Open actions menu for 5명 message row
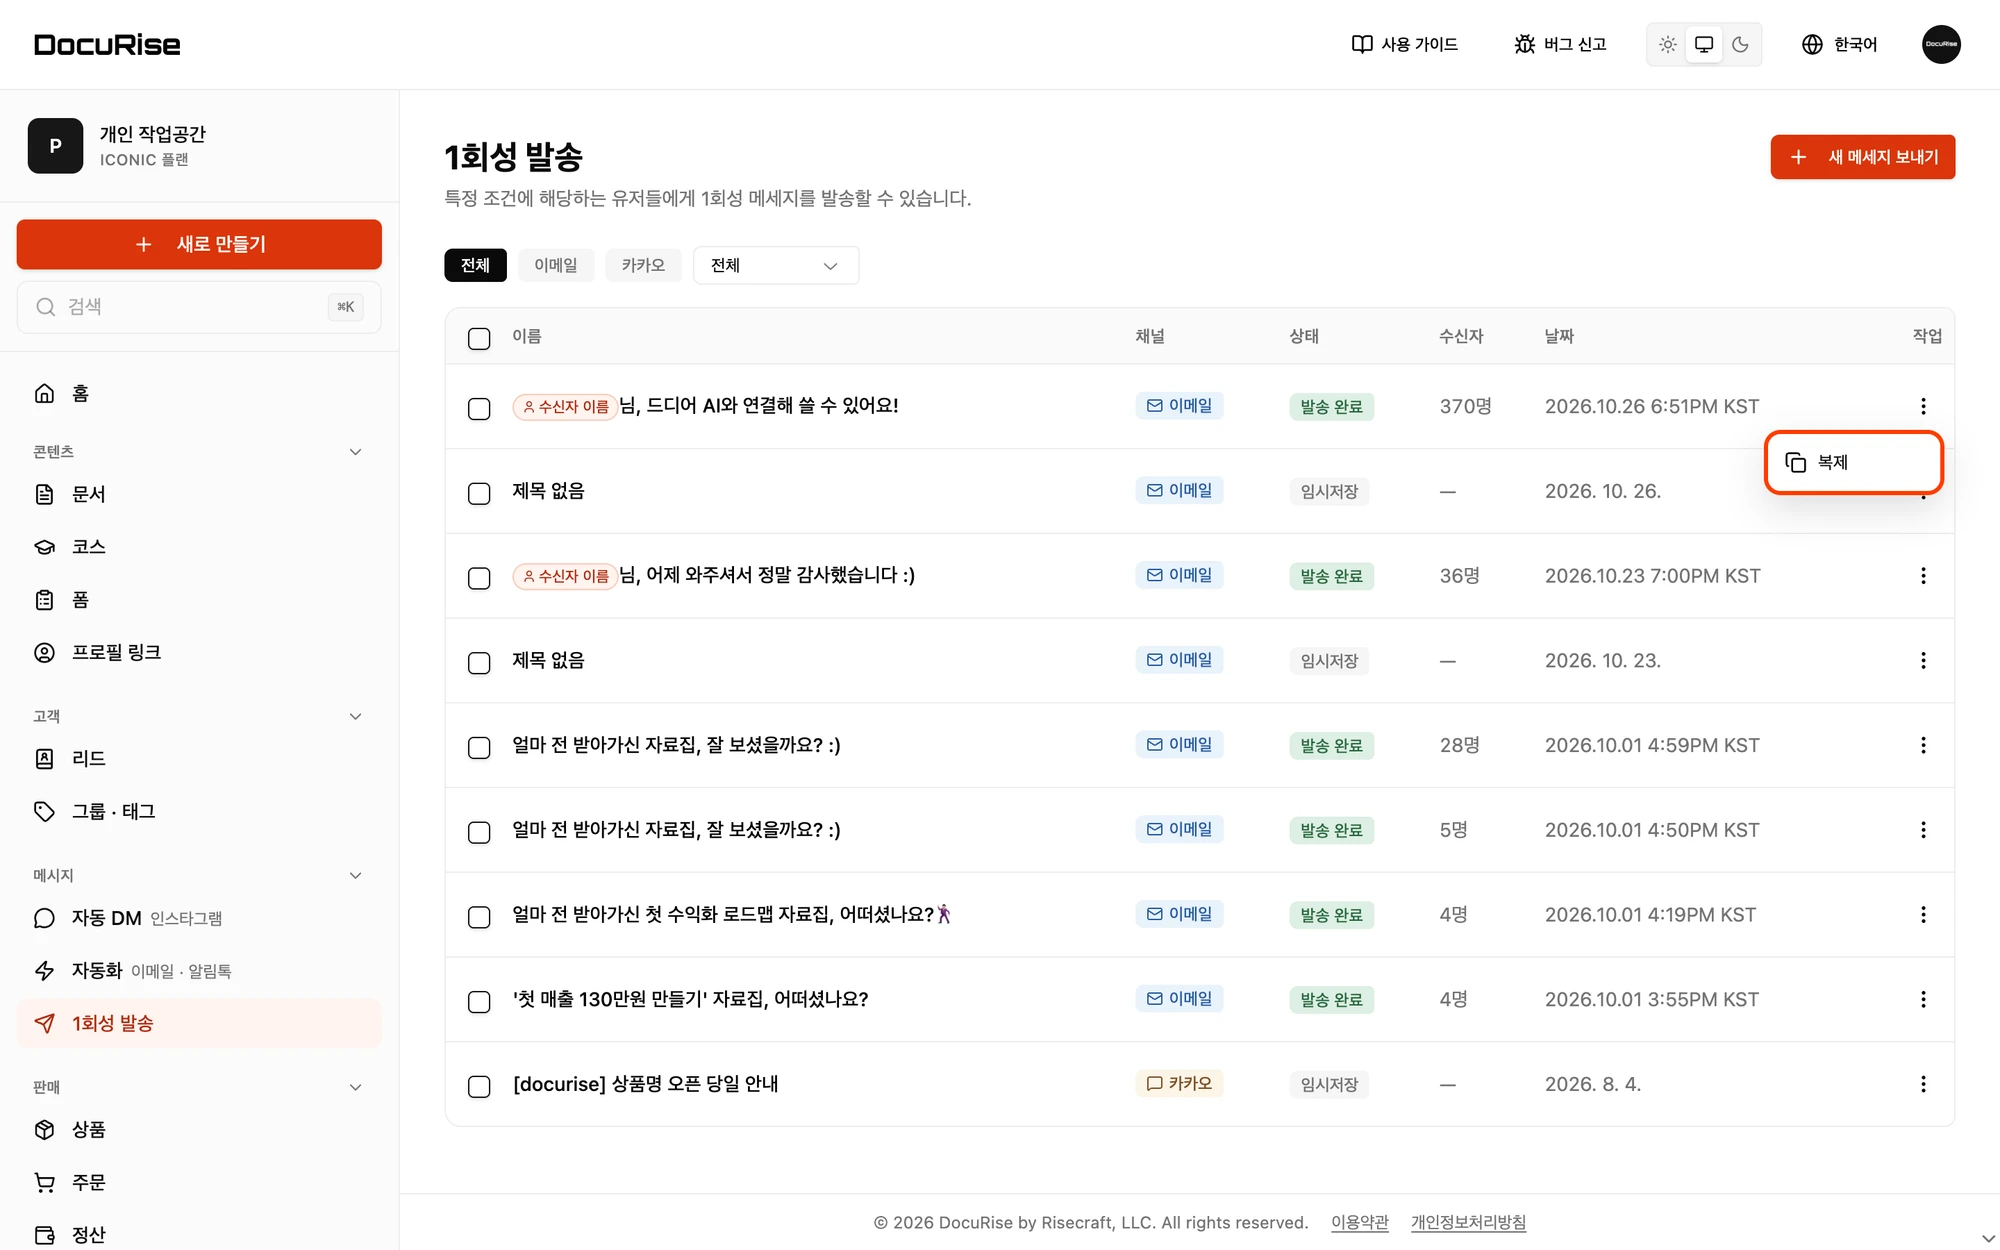Viewport: 2000px width, 1250px height. click(x=1923, y=830)
